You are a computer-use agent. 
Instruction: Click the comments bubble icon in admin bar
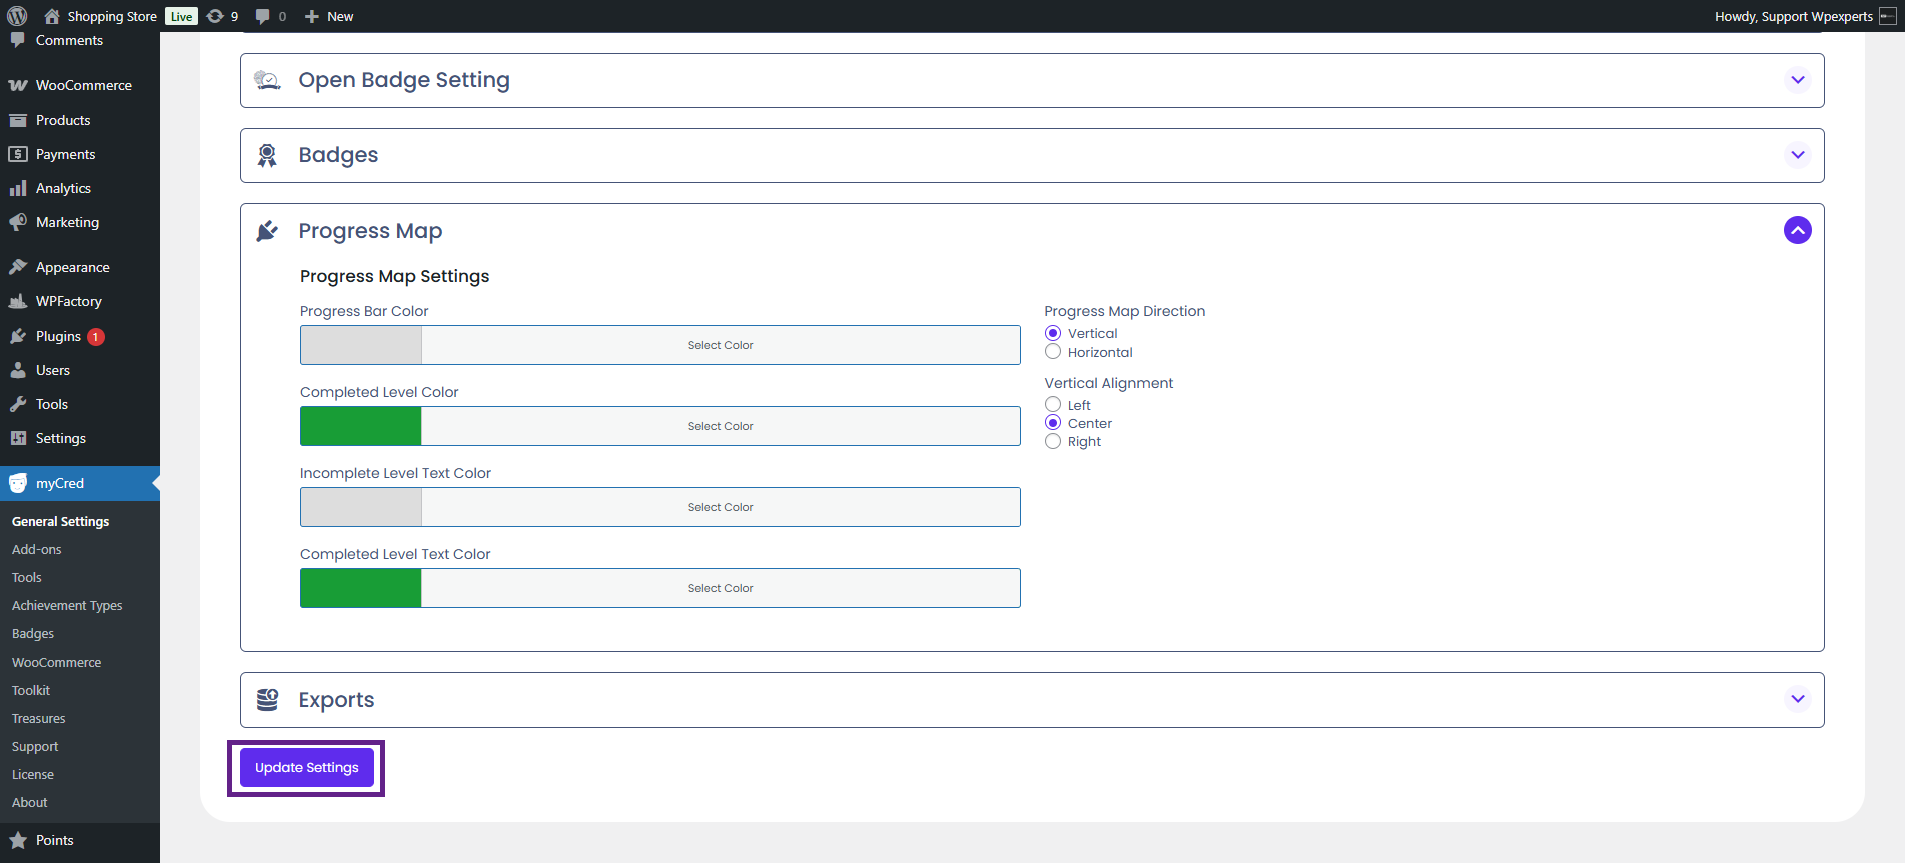pyautogui.click(x=263, y=16)
